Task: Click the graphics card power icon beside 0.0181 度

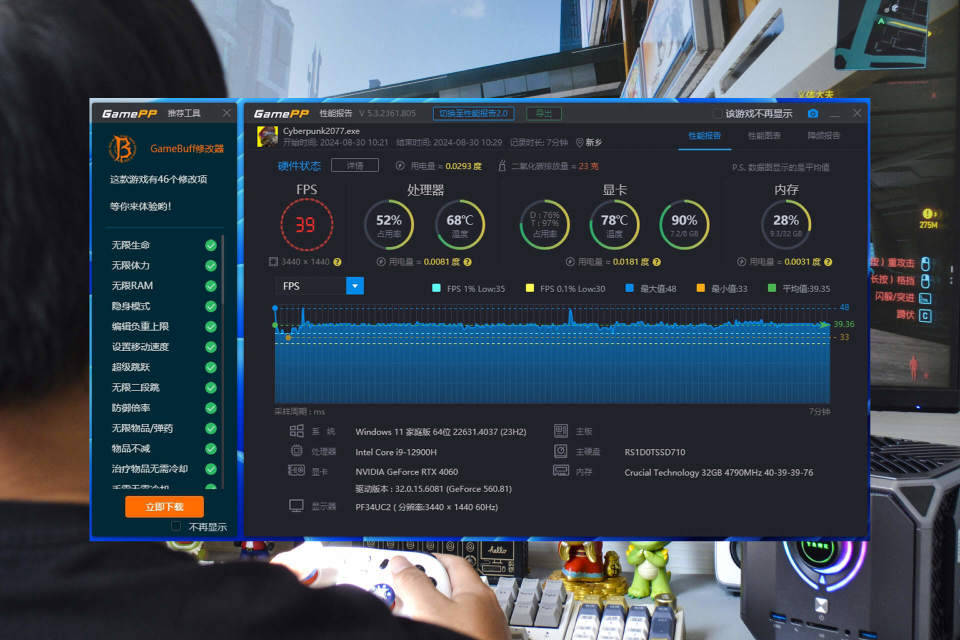Action: 570,262
